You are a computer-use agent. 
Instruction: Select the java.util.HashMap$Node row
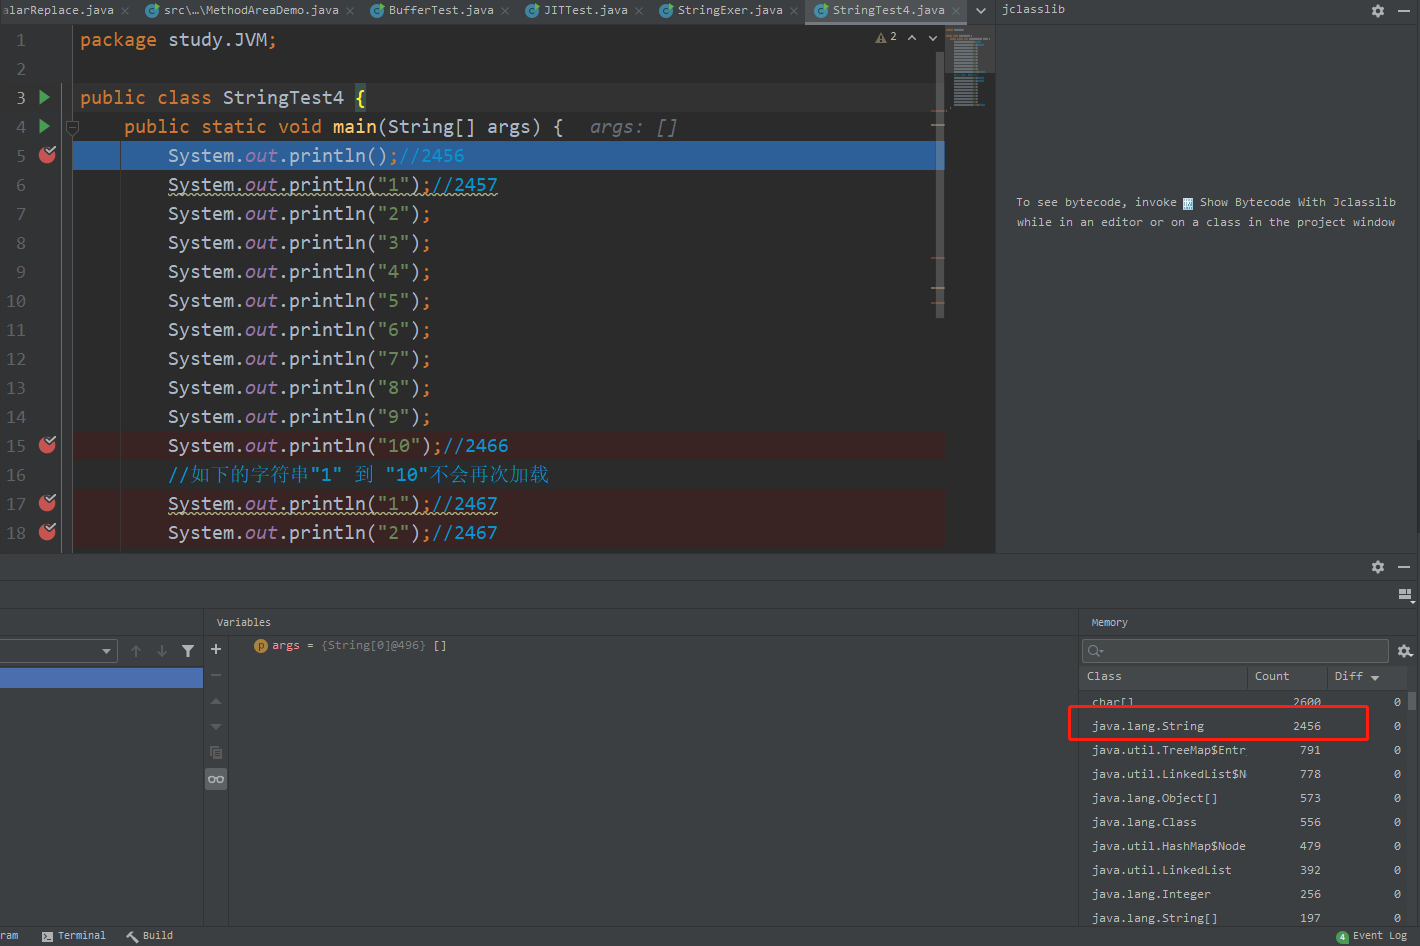click(x=1244, y=846)
